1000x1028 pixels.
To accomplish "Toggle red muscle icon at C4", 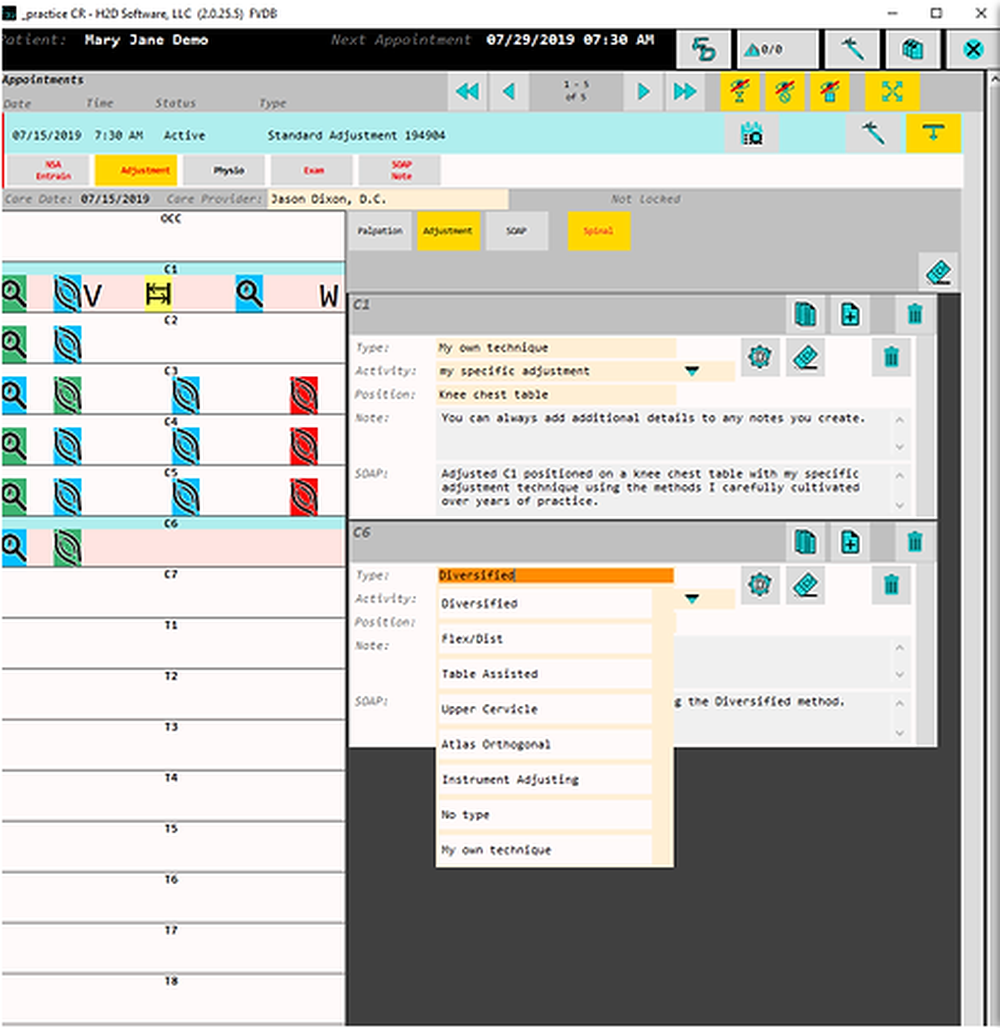I will 304,446.
